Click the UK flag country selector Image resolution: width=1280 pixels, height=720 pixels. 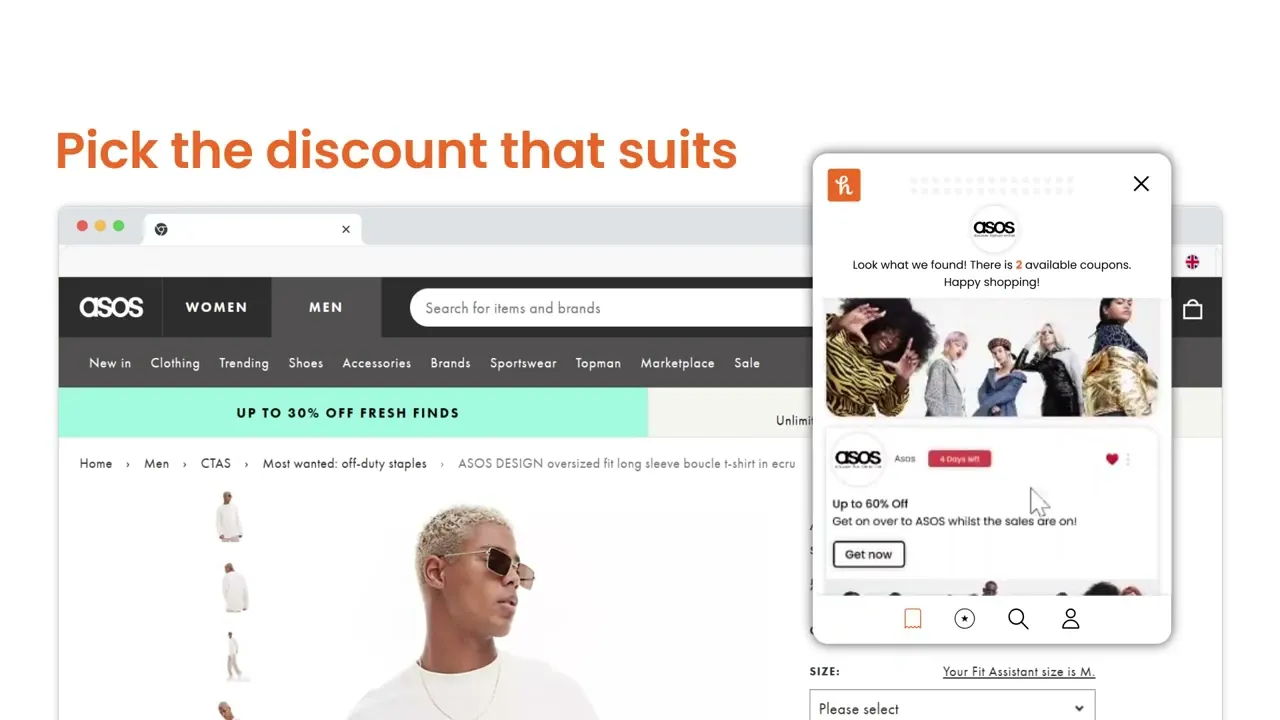click(x=1192, y=262)
